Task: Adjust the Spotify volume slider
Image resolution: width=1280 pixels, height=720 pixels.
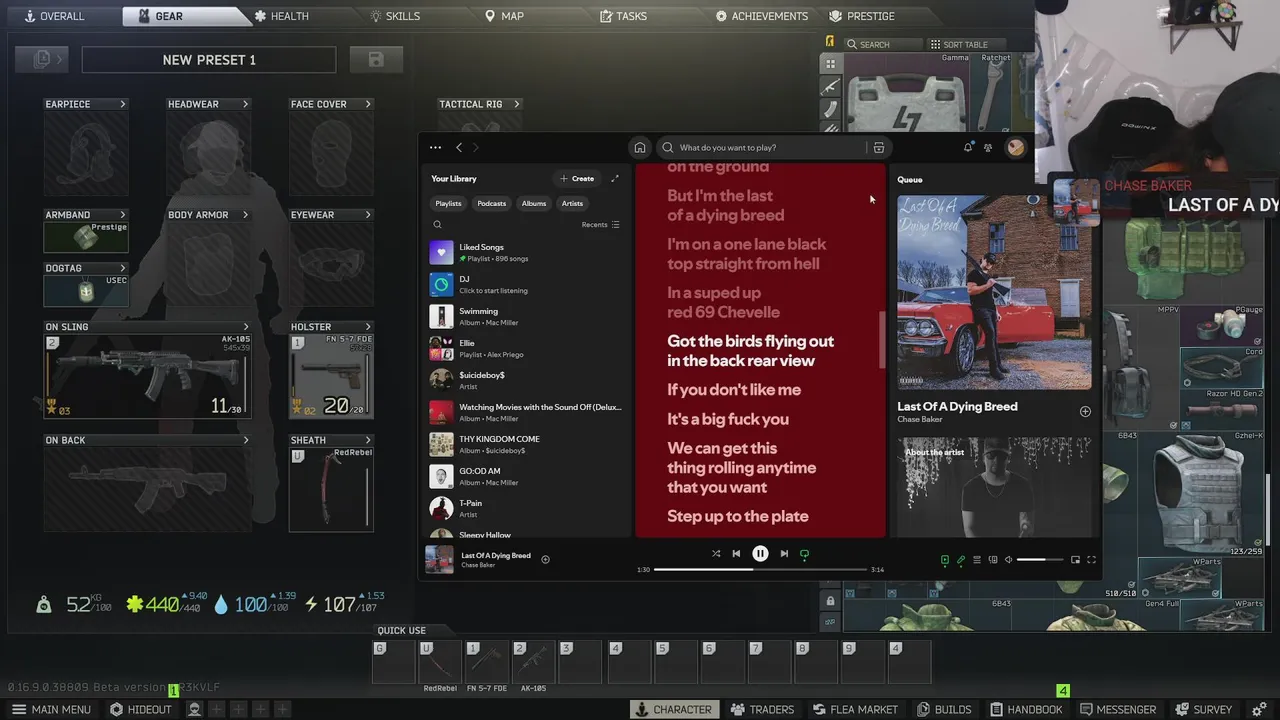Action: (x=1039, y=560)
